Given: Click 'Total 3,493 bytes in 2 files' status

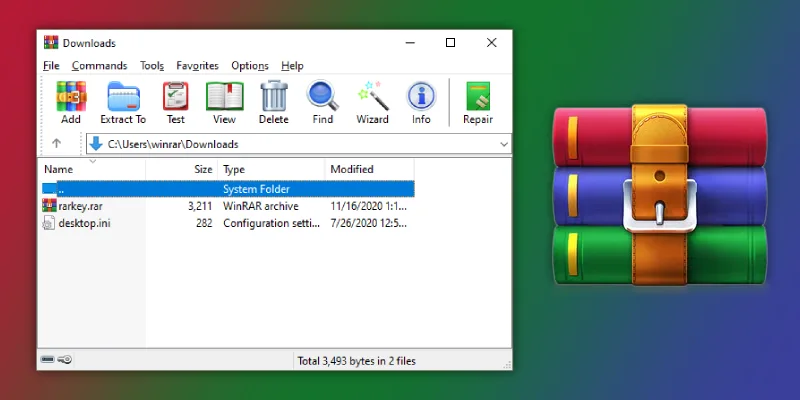Looking at the screenshot, I should (x=357, y=361).
